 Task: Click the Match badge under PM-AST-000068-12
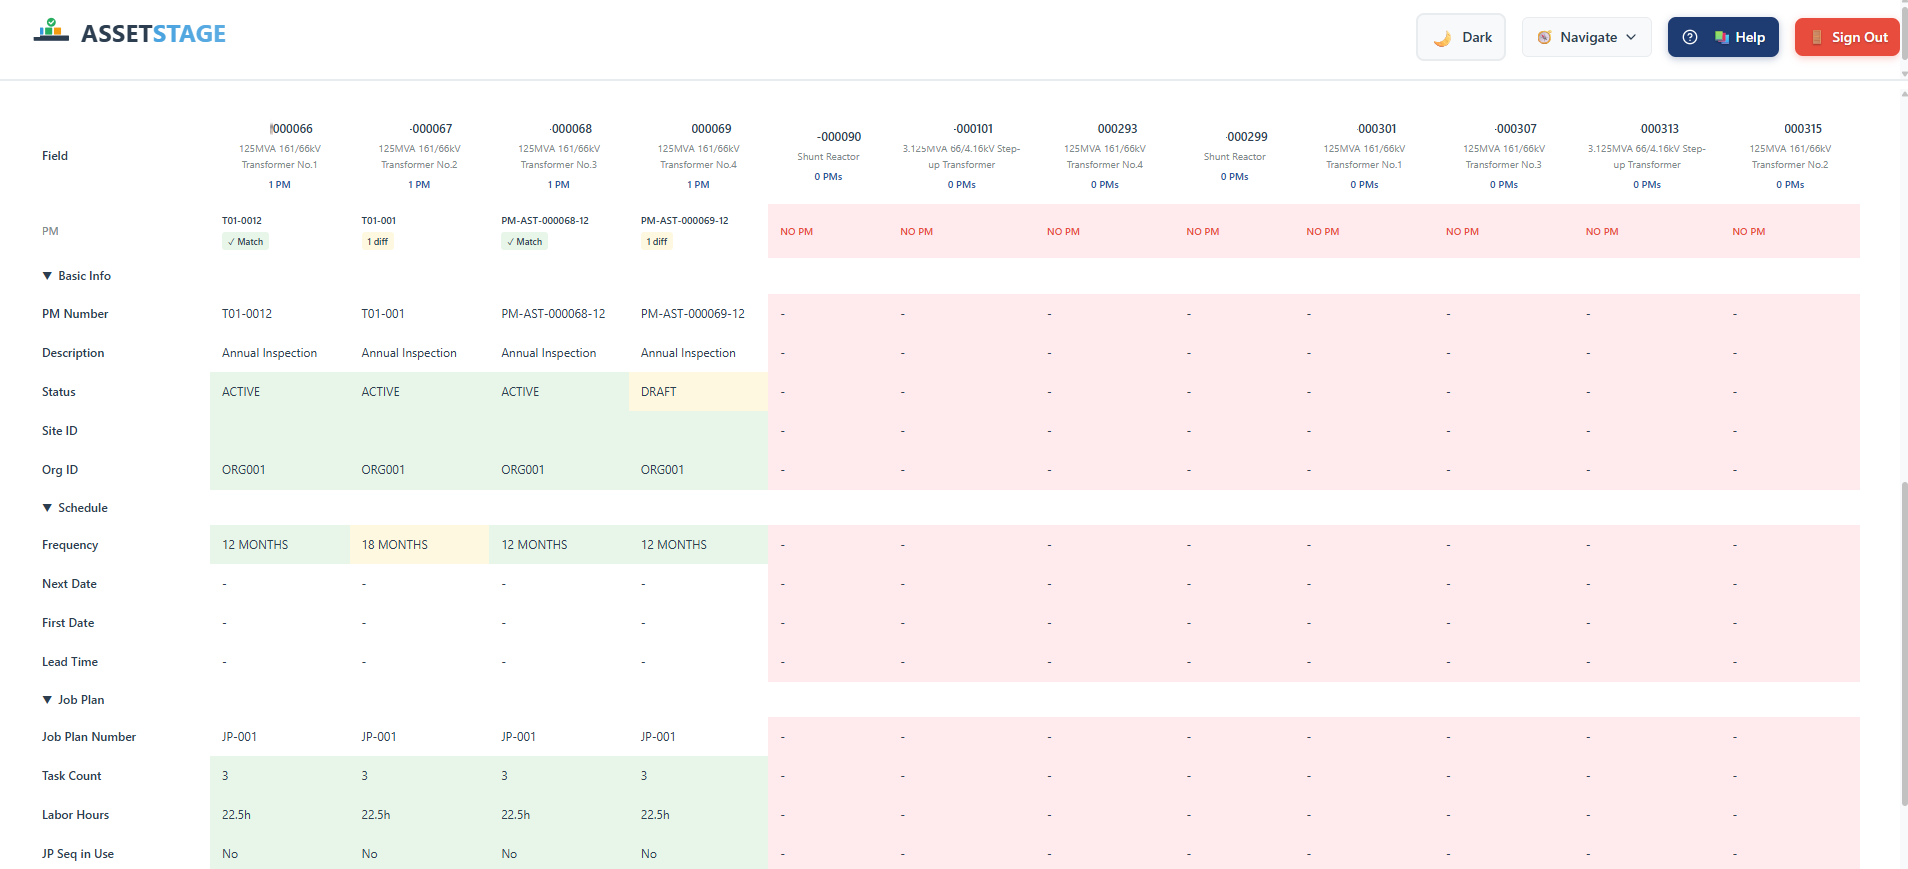[524, 242]
